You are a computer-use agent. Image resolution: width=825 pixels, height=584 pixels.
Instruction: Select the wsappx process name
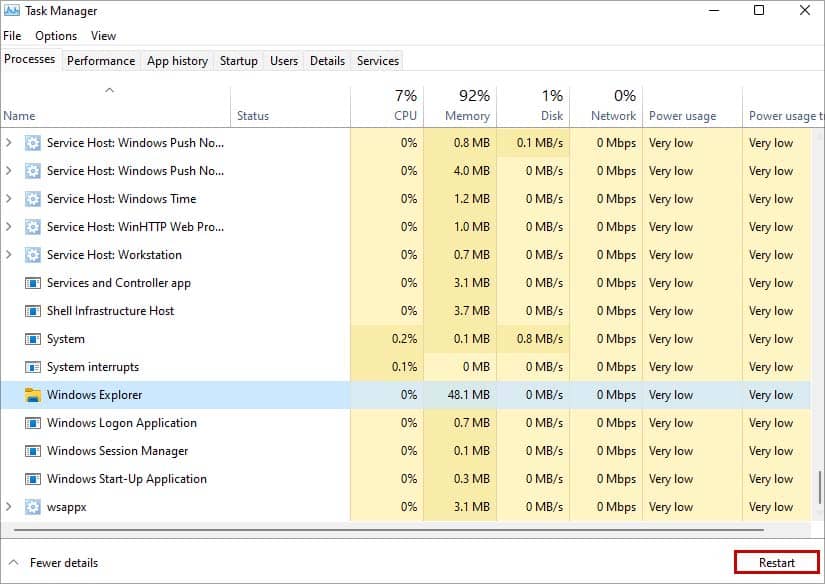[x=66, y=507]
